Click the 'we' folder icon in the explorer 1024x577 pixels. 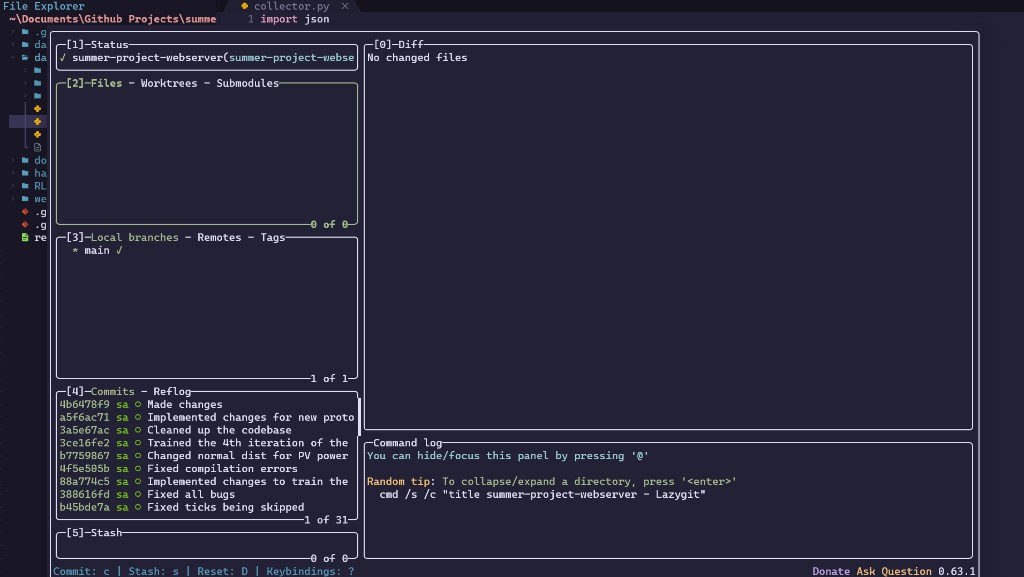pyautogui.click(x=25, y=198)
